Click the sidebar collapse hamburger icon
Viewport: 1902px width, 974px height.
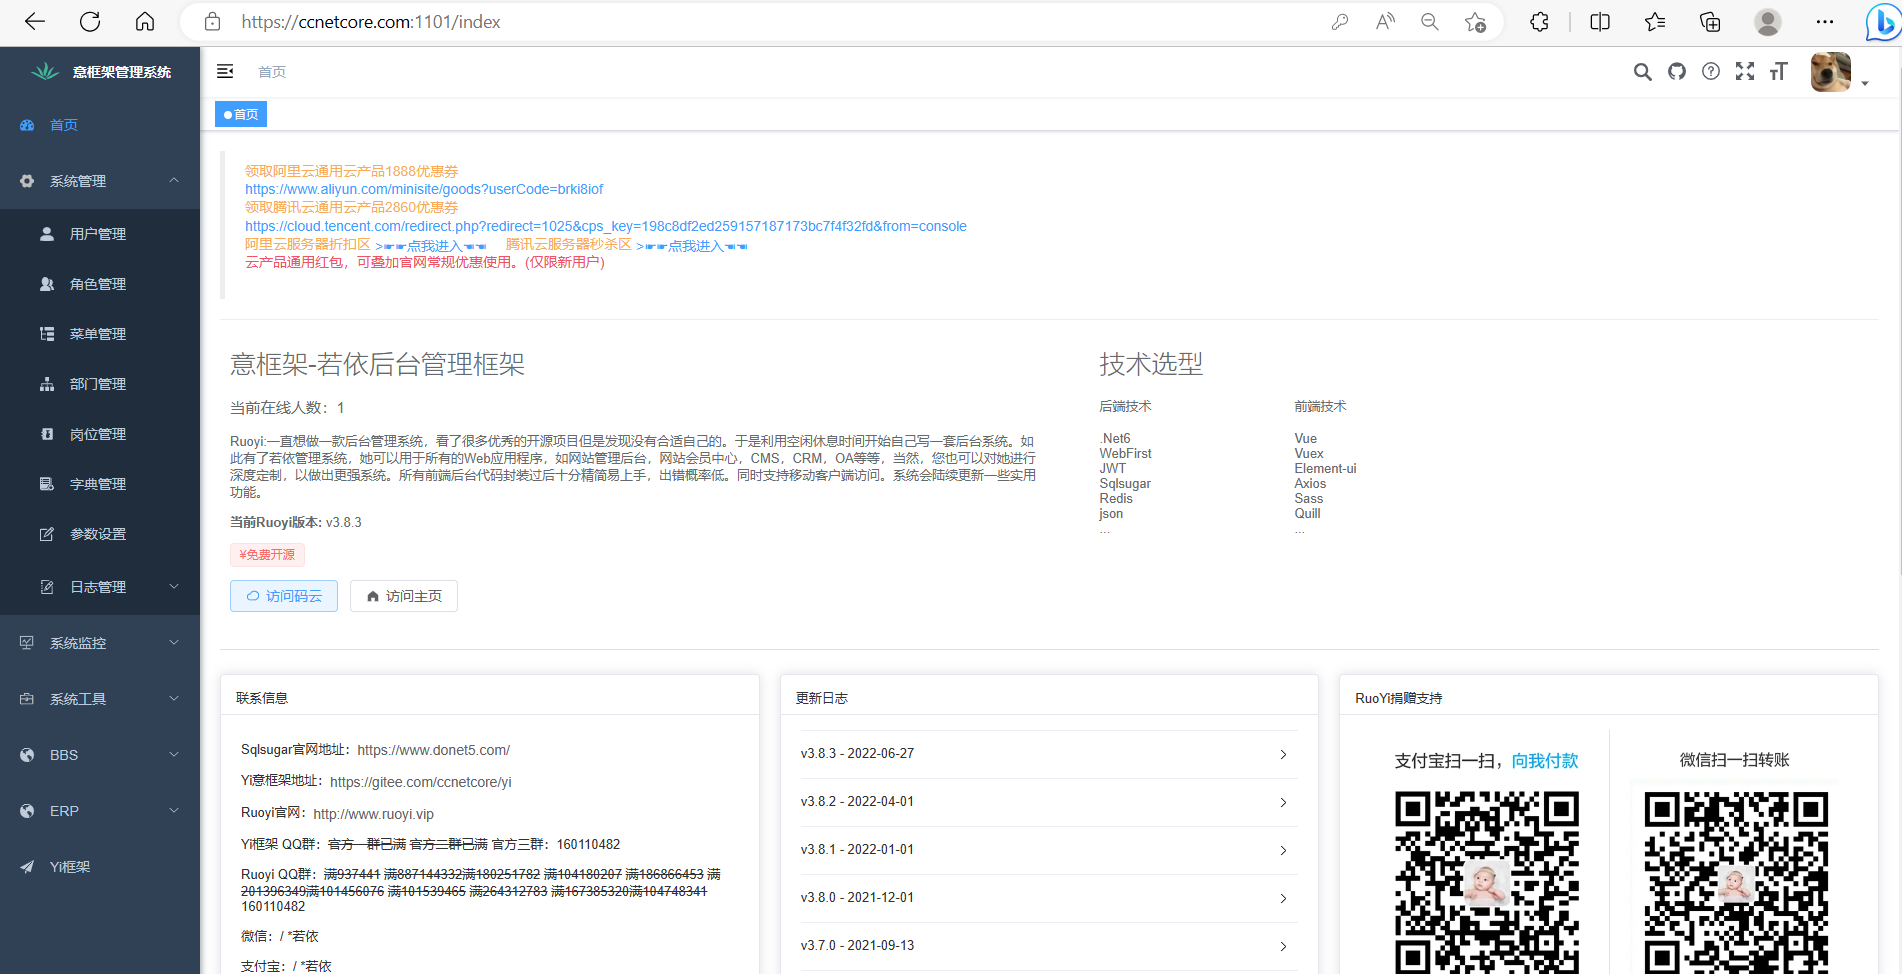click(225, 71)
